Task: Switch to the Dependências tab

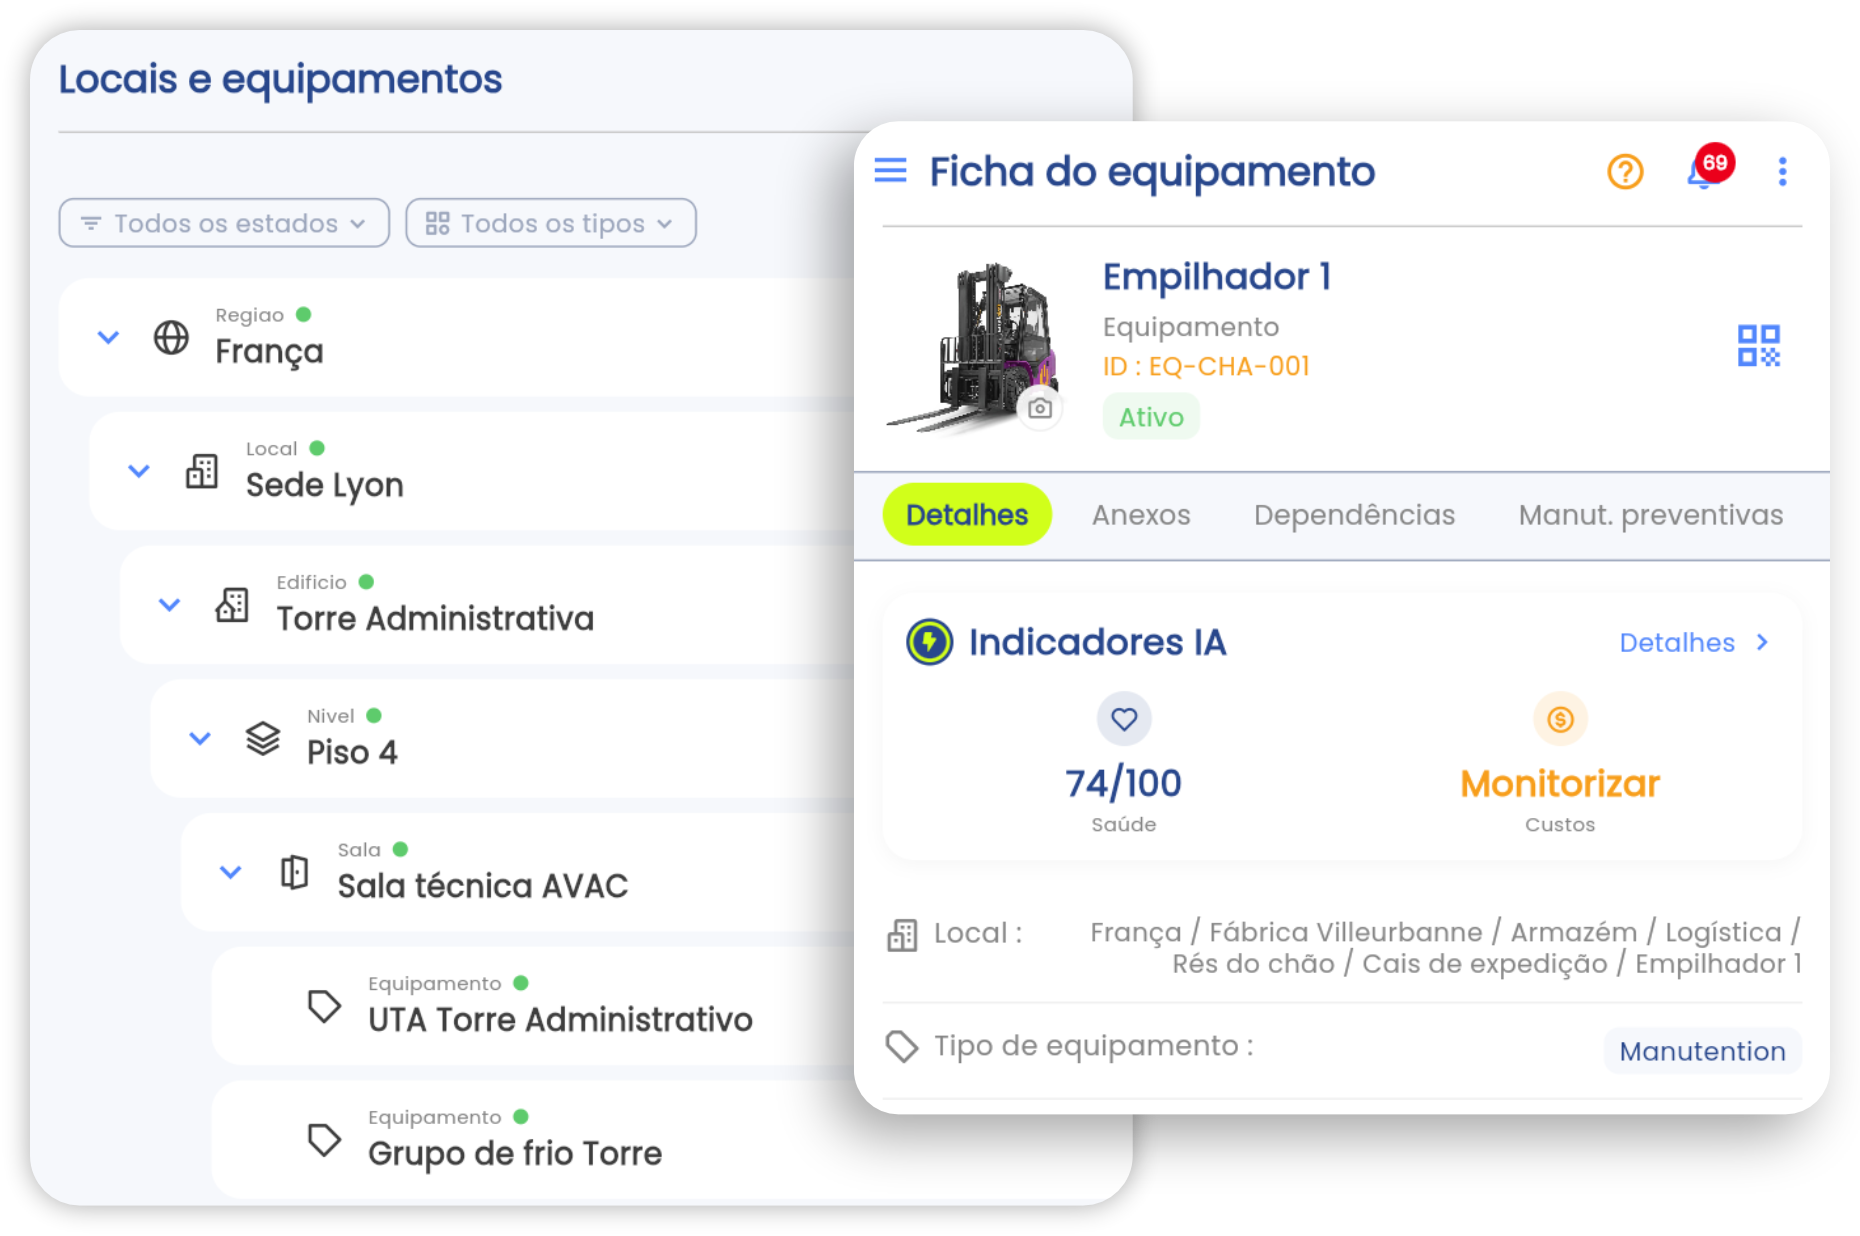Action: [1354, 515]
